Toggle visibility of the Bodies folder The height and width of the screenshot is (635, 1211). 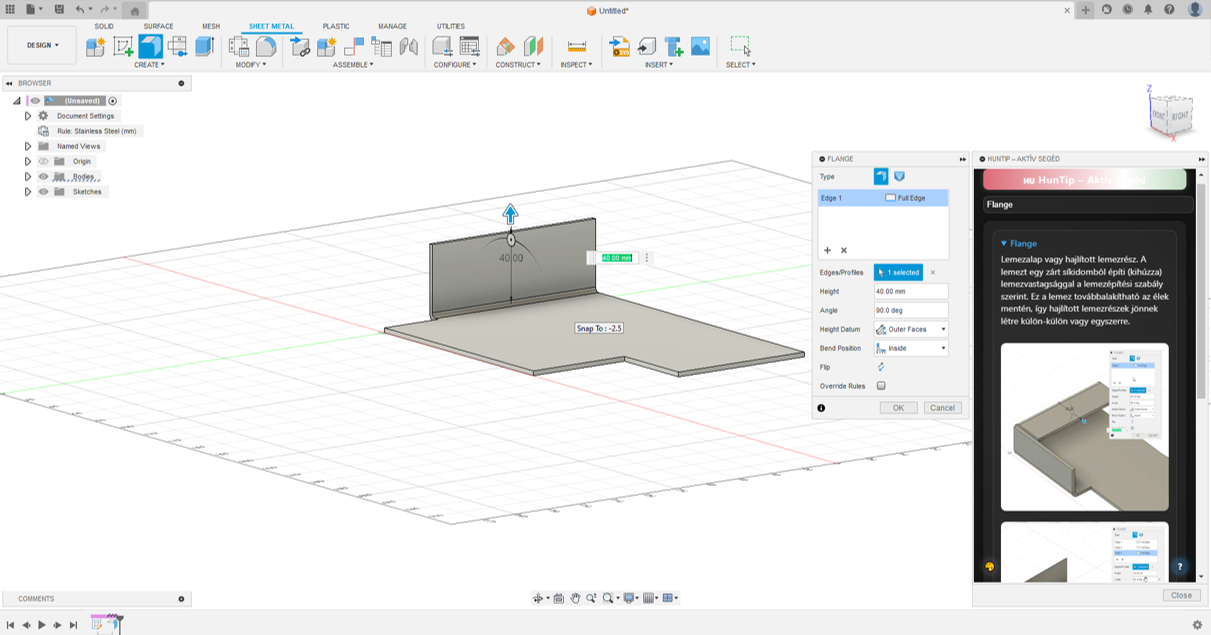click(43, 176)
